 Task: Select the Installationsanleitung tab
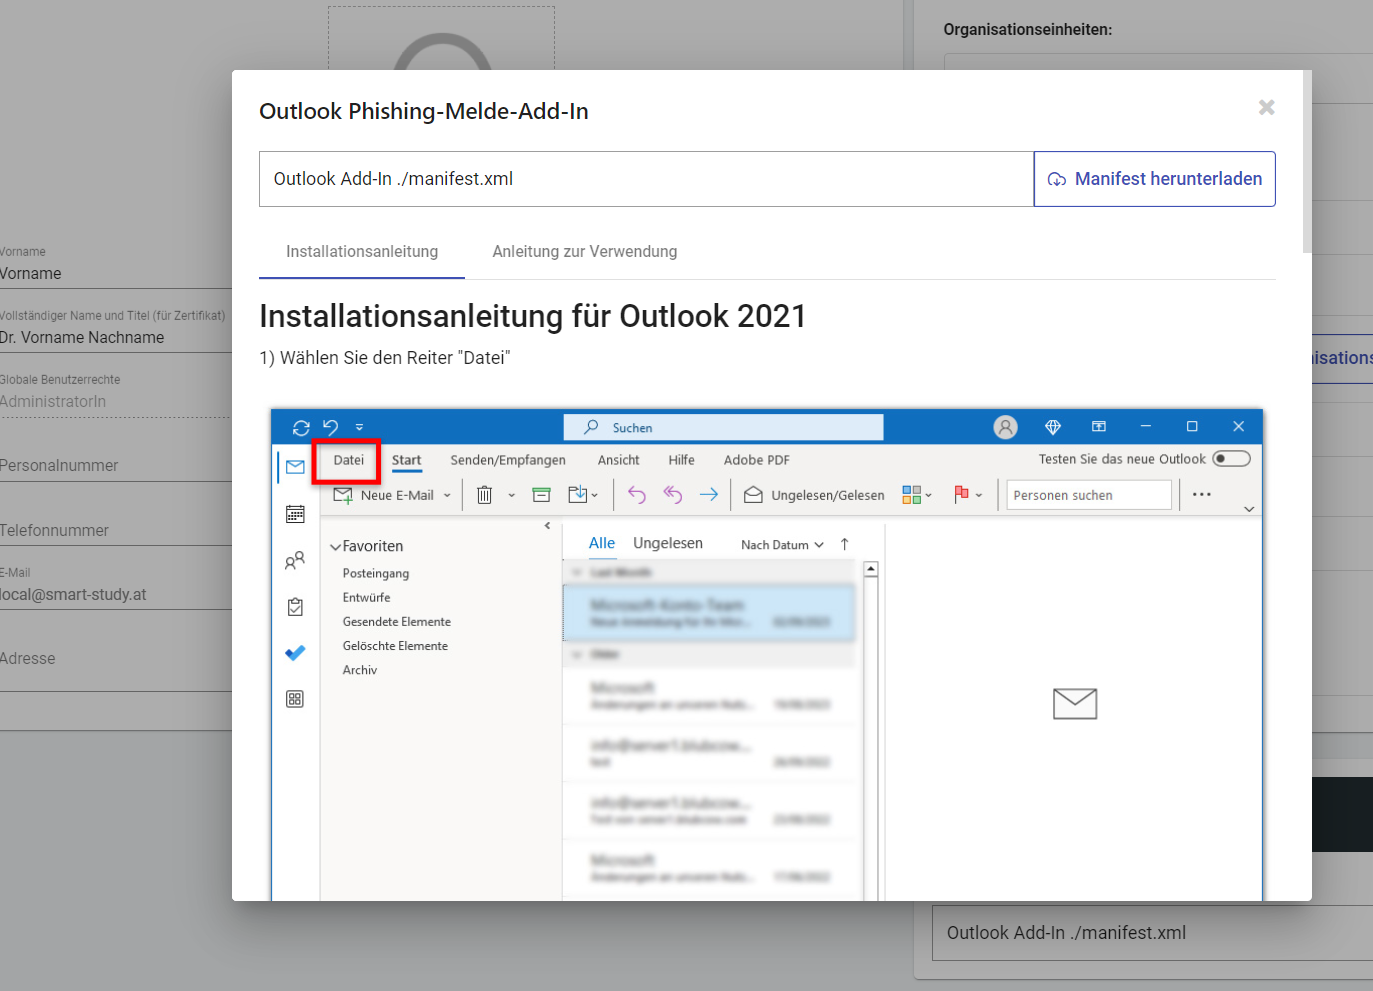[x=362, y=252]
